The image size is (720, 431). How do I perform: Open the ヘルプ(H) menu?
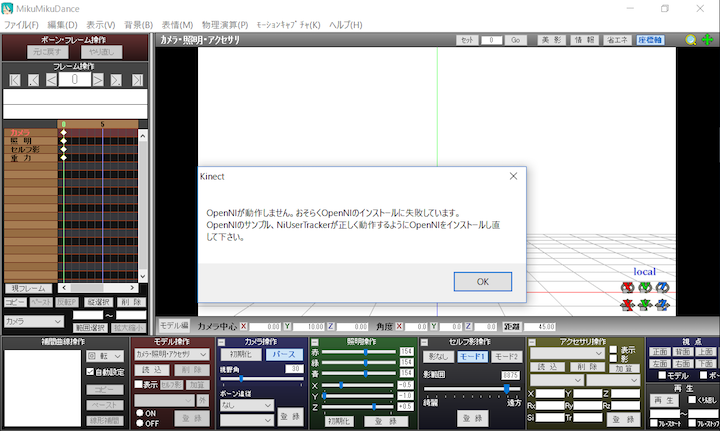[345, 25]
